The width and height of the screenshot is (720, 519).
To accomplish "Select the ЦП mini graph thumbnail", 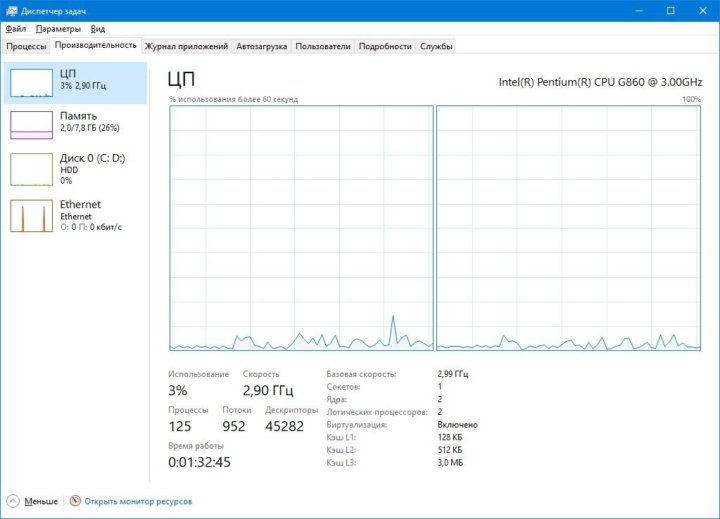I will click(31, 83).
